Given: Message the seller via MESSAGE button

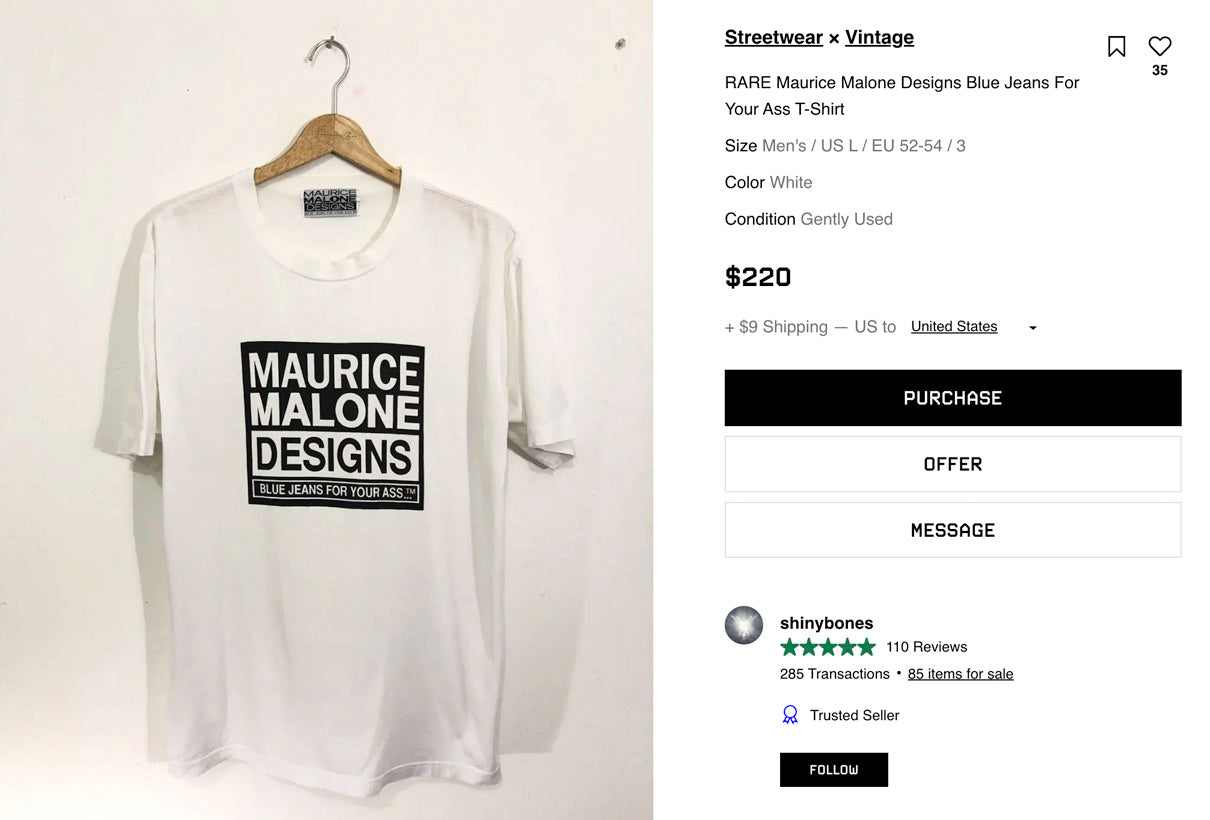Looking at the screenshot, I should pos(952,530).
